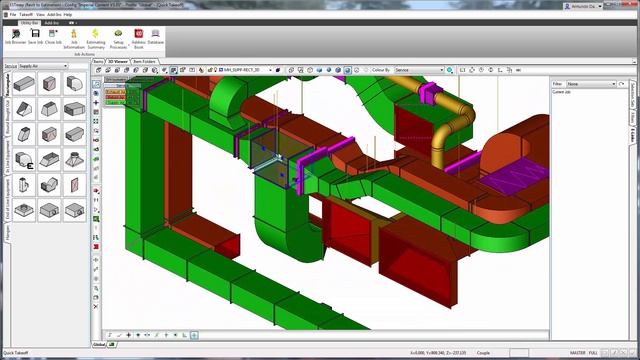The width and height of the screenshot is (640, 360).
Task: Click the orbit rotate icon in right viewer toolbar
Action: [x=481, y=70]
